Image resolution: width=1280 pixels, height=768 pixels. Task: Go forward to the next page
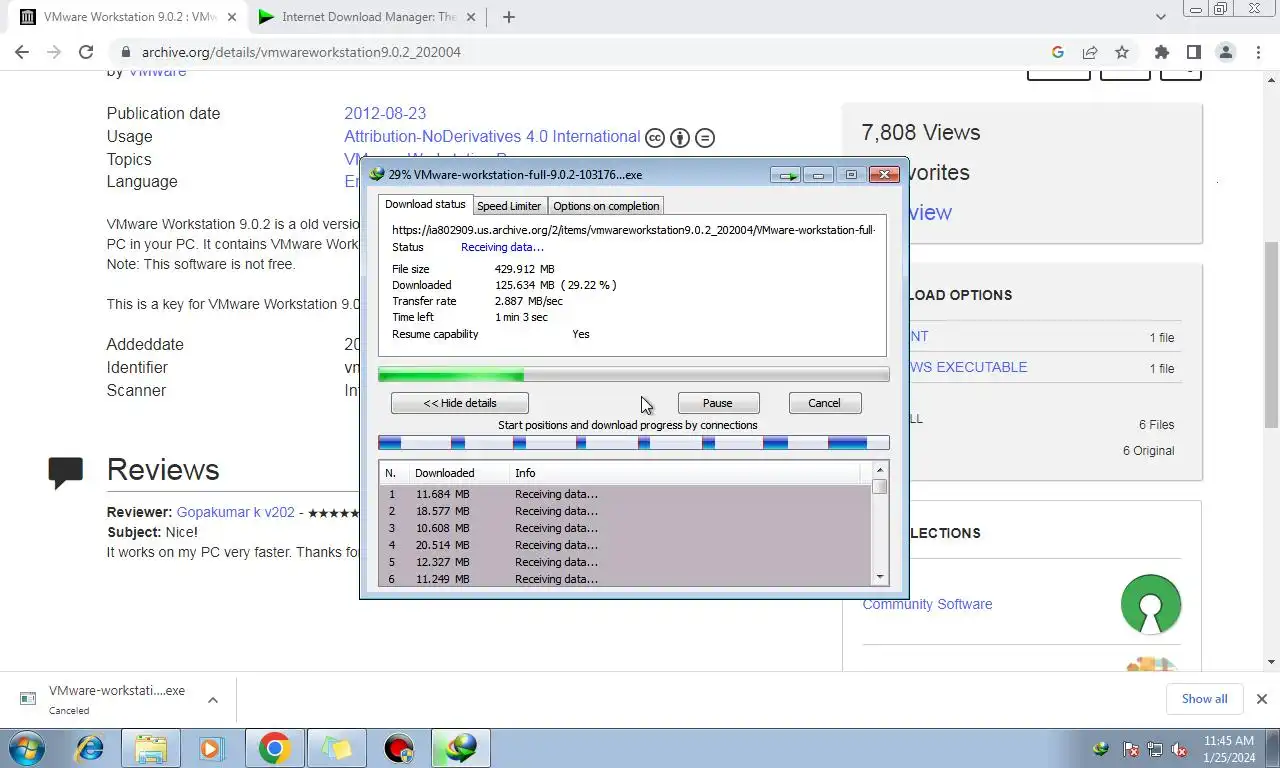point(54,52)
